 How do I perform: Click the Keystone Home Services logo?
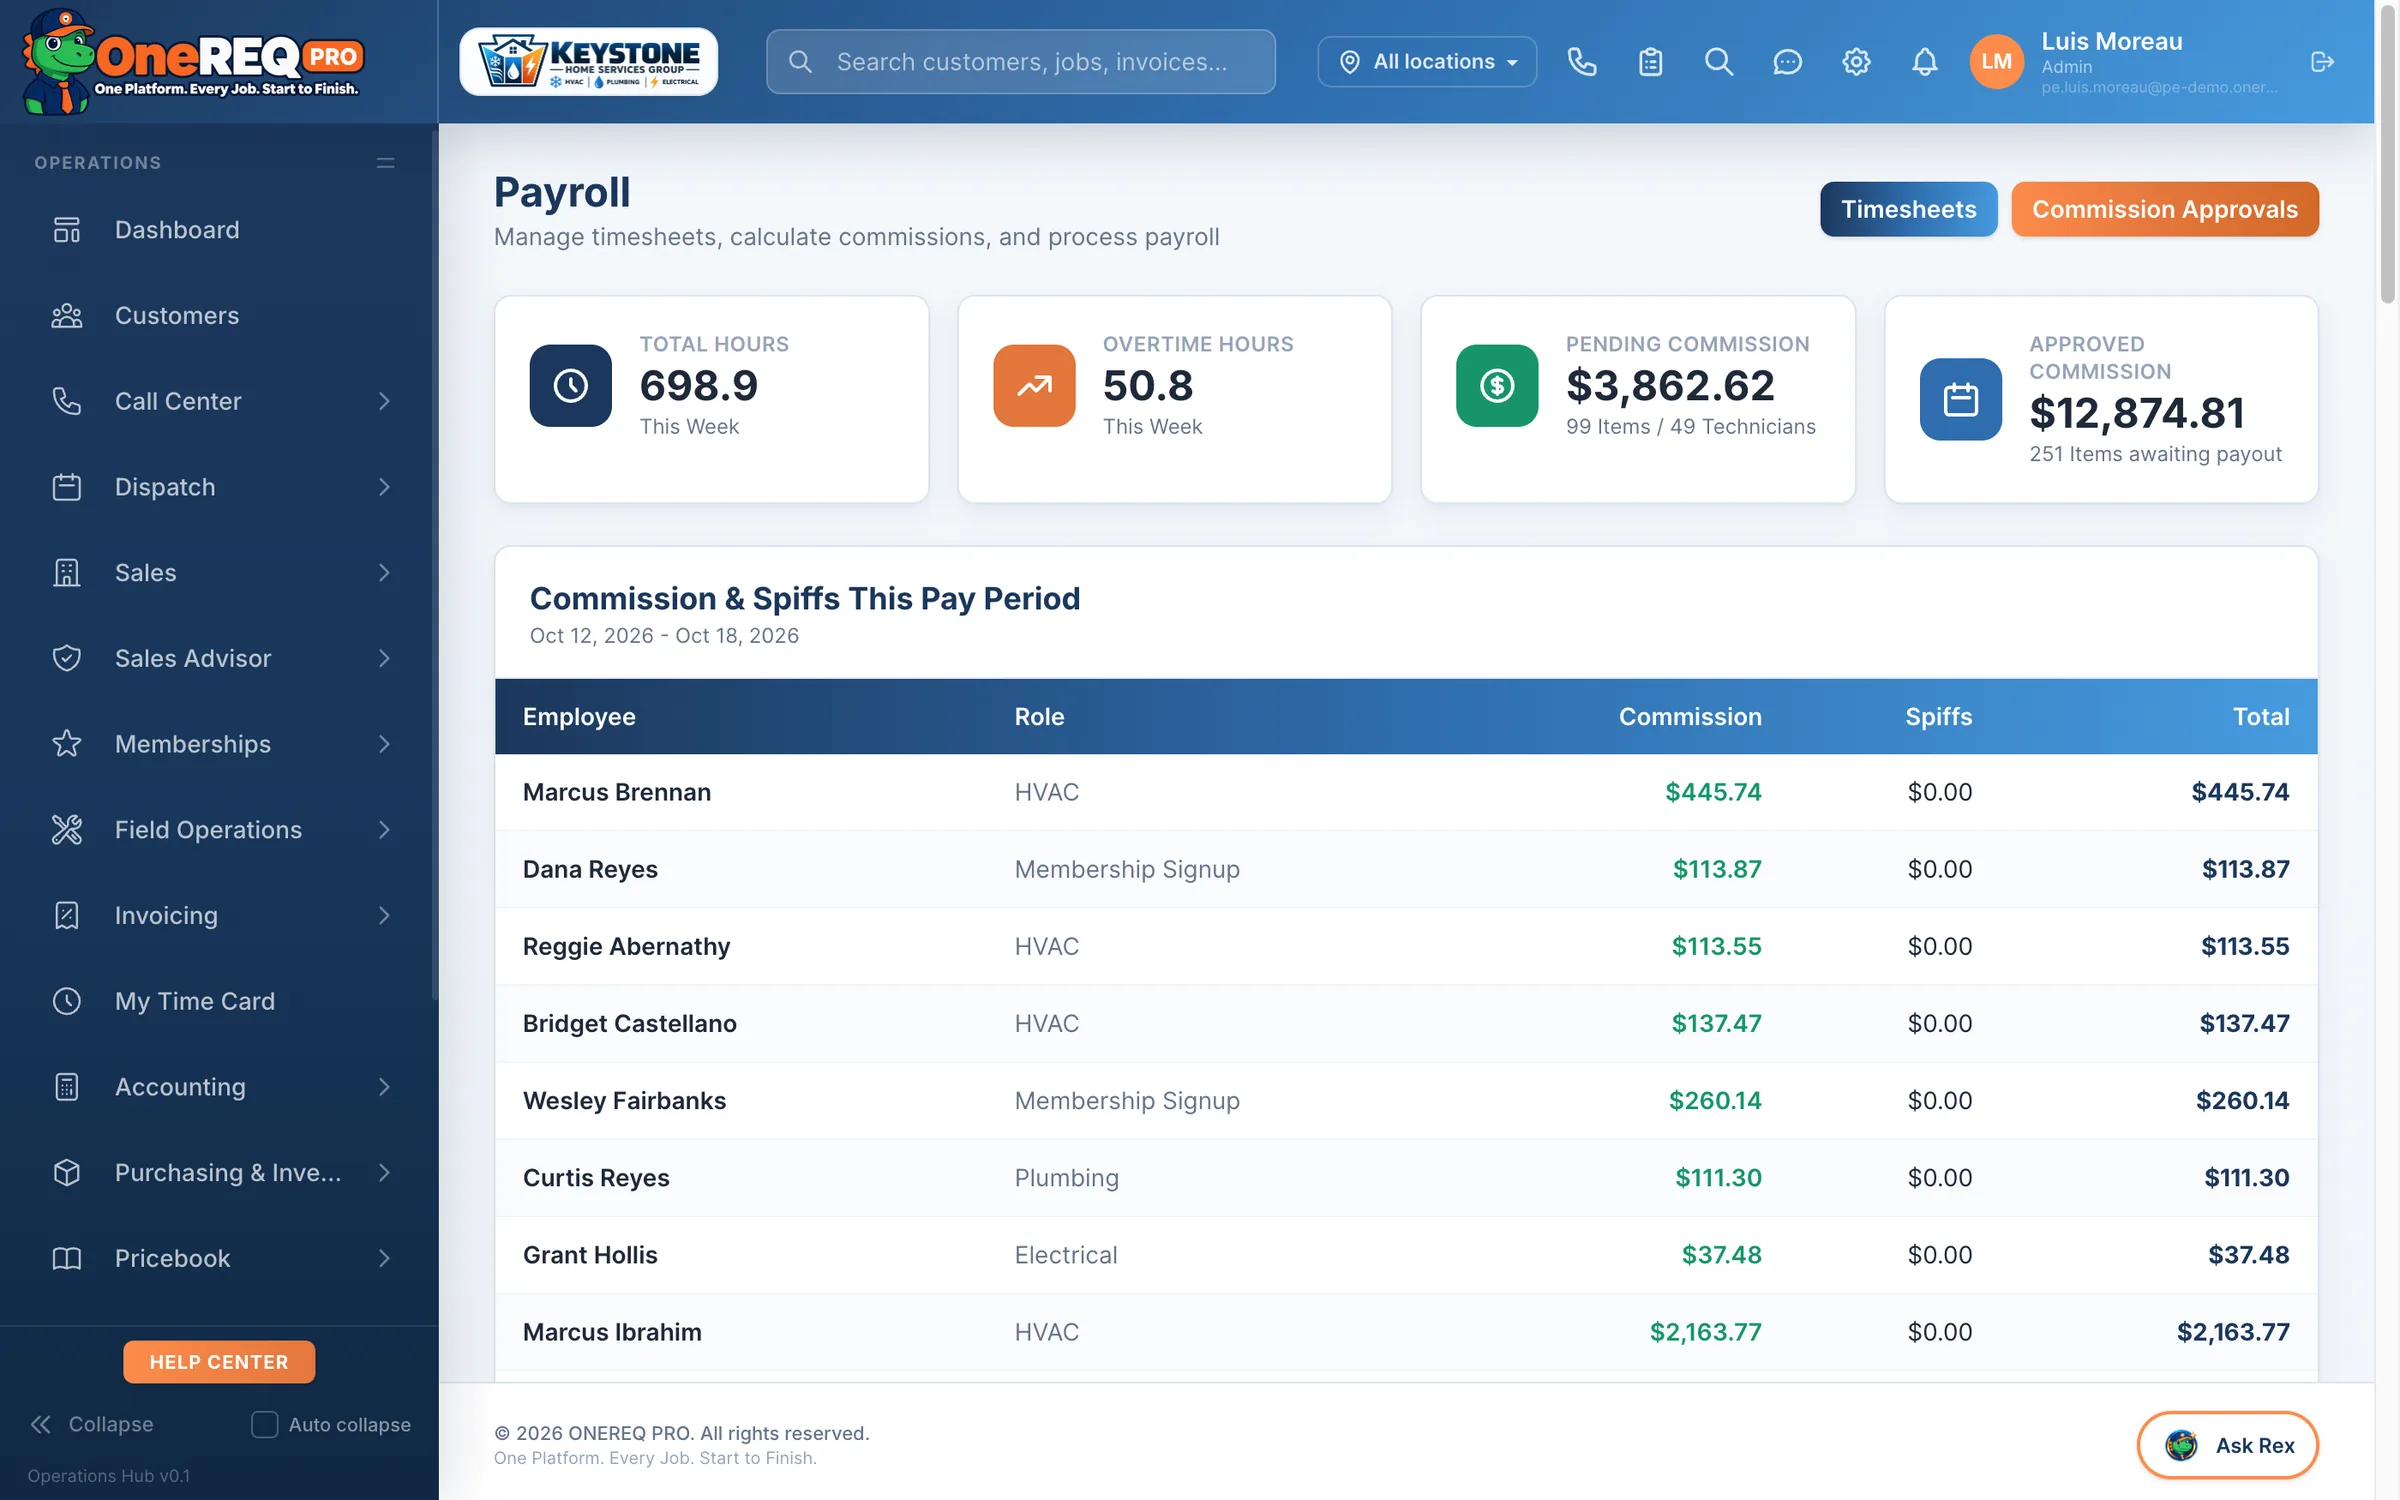point(588,62)
